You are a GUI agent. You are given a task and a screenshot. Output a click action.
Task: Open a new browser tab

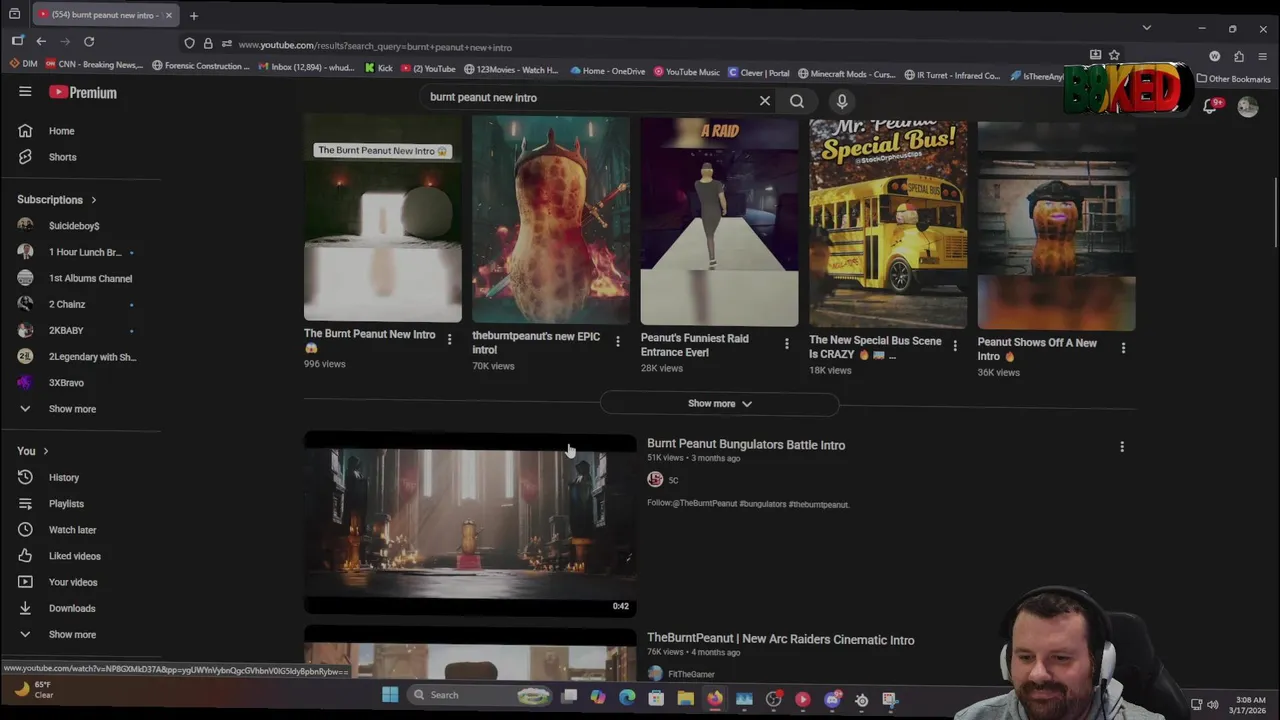tap(194, 15)
